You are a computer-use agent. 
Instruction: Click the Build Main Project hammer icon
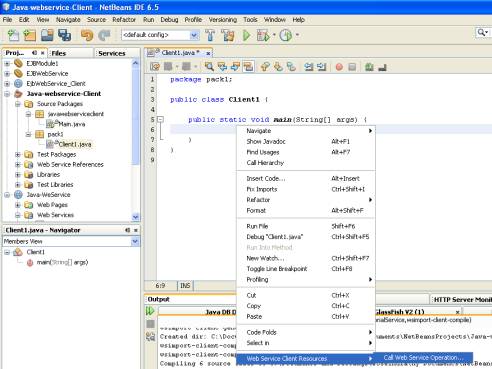210,35
